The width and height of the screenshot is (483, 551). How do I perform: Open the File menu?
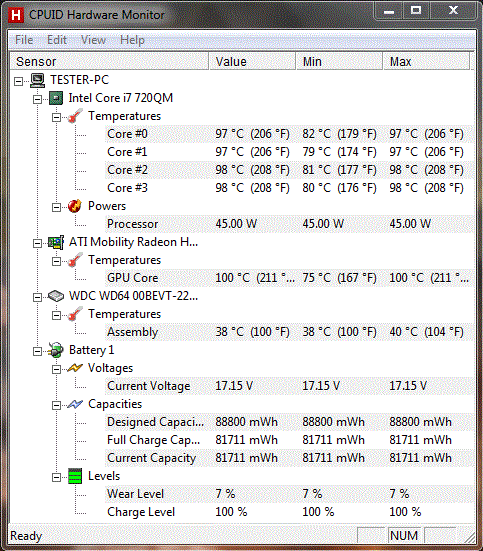[x=24, y=40]
